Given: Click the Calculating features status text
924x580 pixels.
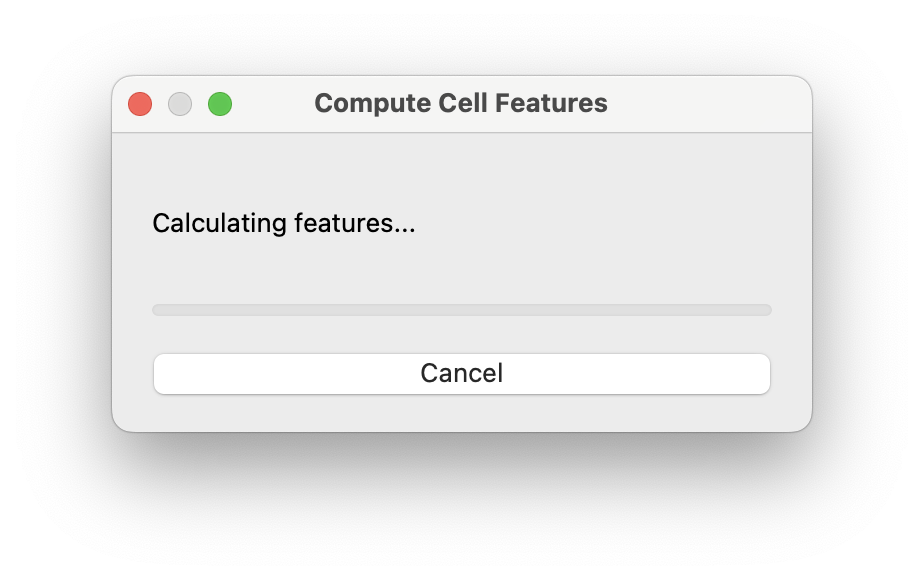Looking at the screenshot, I should pos(283,223).
